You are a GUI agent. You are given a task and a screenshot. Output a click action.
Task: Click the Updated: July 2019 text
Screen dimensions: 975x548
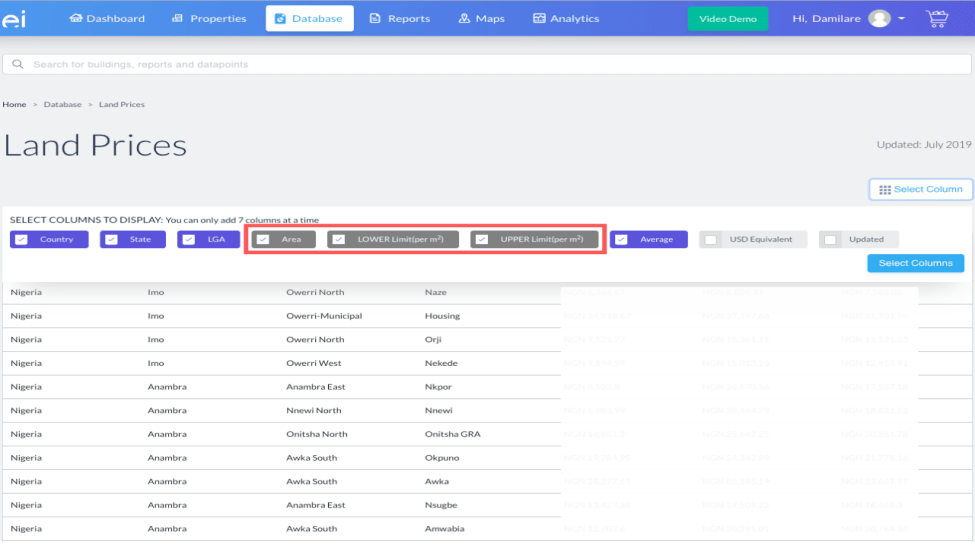[x=924, y=144]
